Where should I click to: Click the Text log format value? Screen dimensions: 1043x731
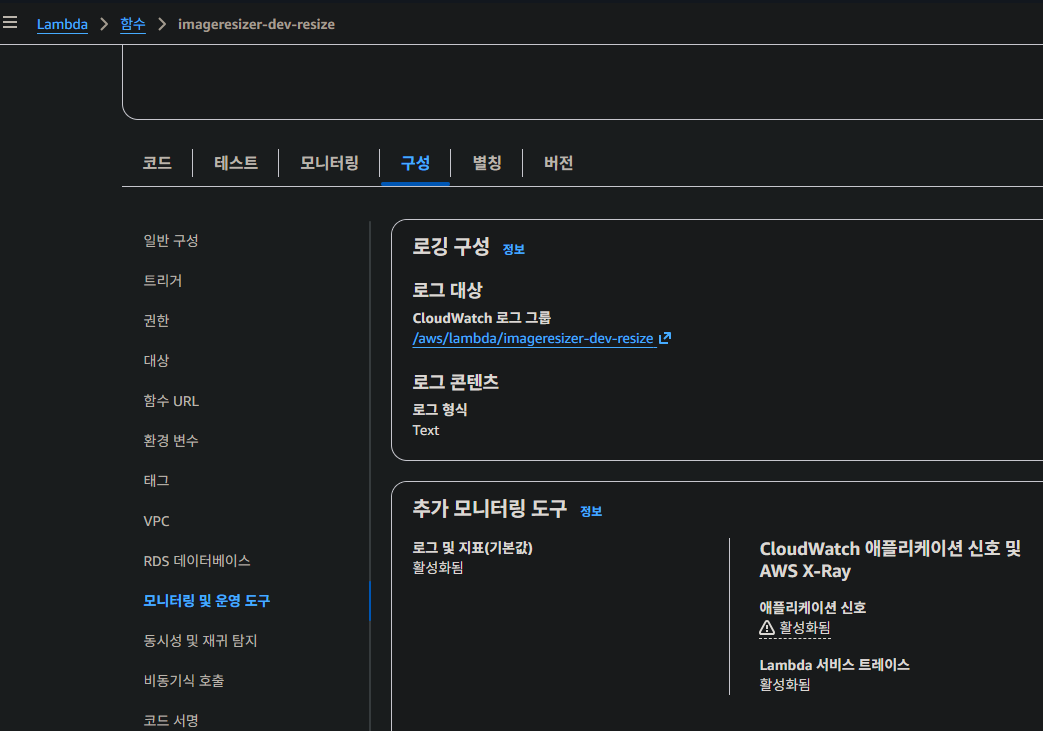(x=426, y=430)
